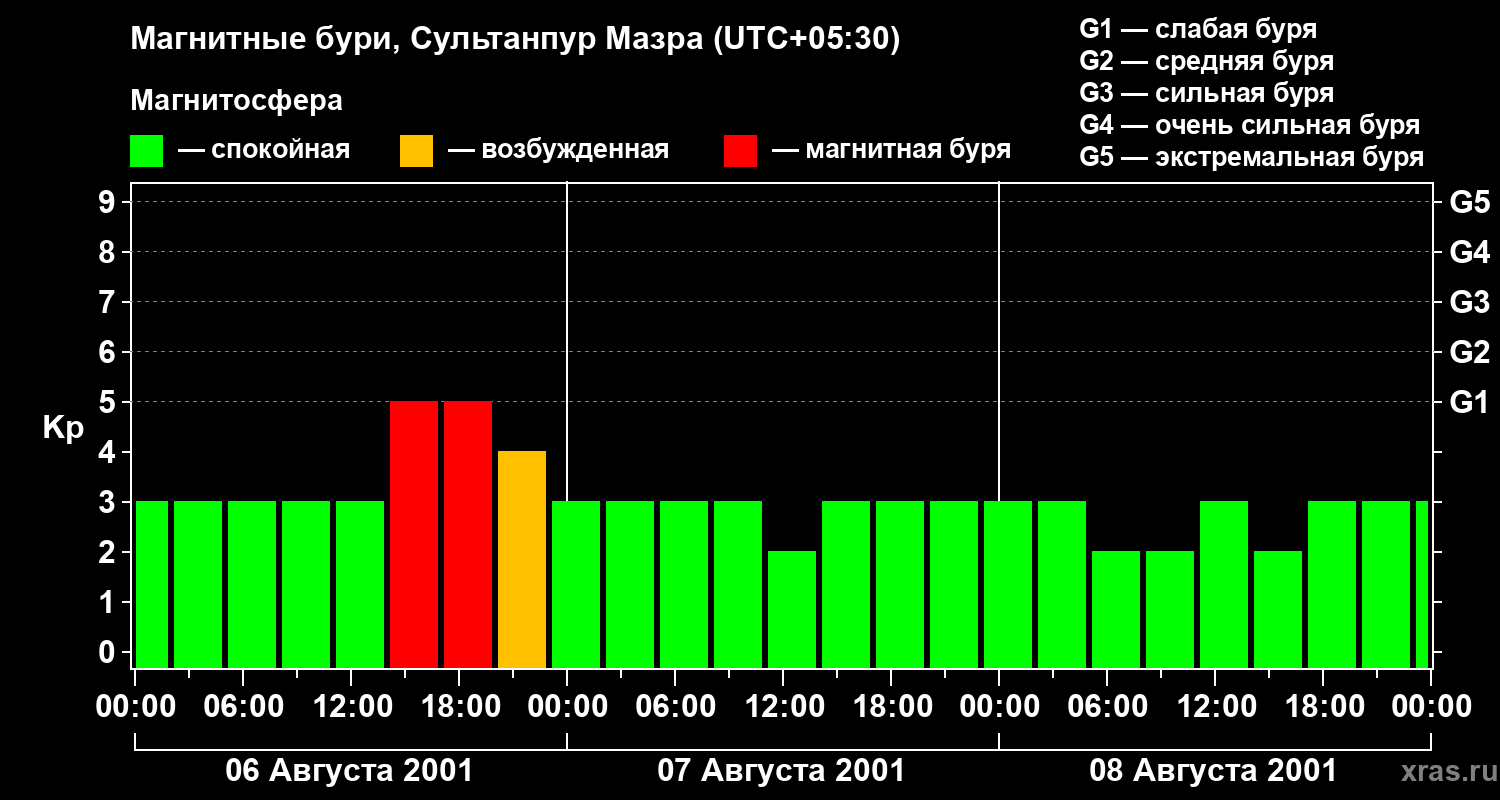Click 'G5 — экстремальная буря' description
1500x800 pixels.
coord(1251,157)
